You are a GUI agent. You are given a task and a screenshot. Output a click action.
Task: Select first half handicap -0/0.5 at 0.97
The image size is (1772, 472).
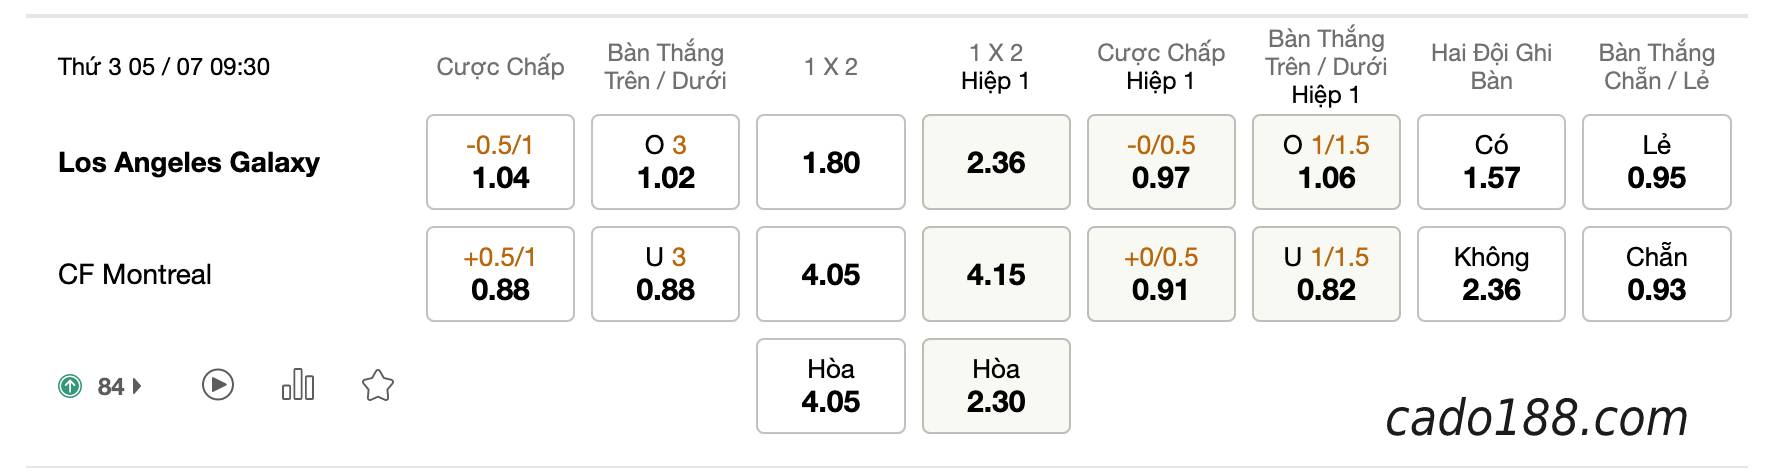coord(1161,162)
